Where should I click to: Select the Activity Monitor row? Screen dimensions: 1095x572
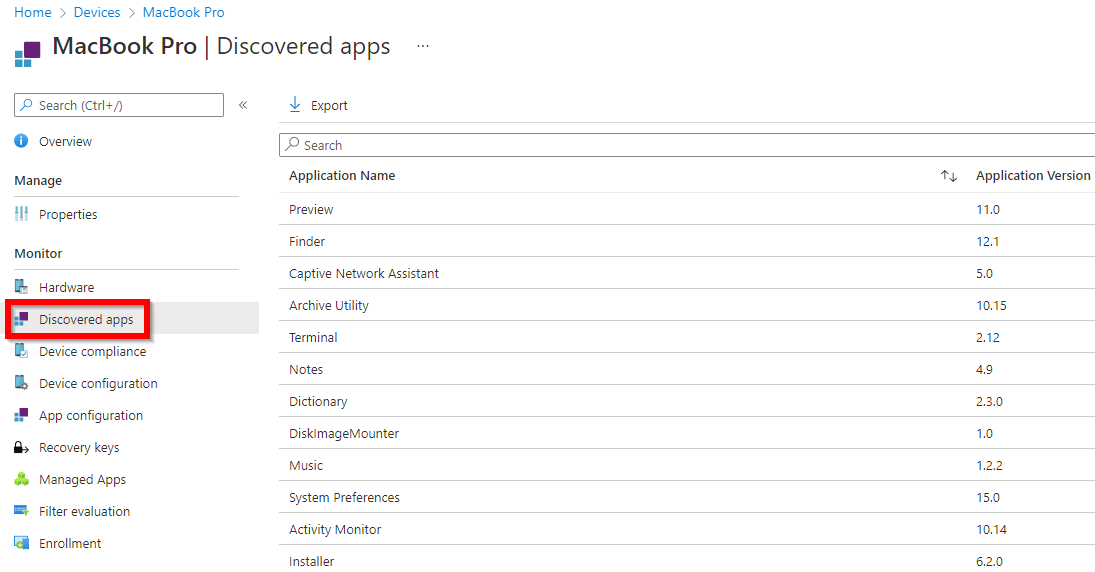pyautogui.click(x=687, y=529)
